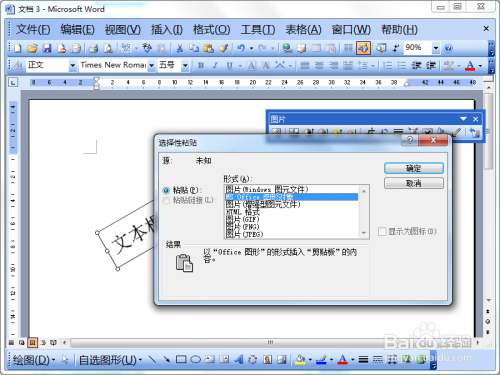Open a file with the folder icon
Screen dimensions: 500x375
pos(32,48)
